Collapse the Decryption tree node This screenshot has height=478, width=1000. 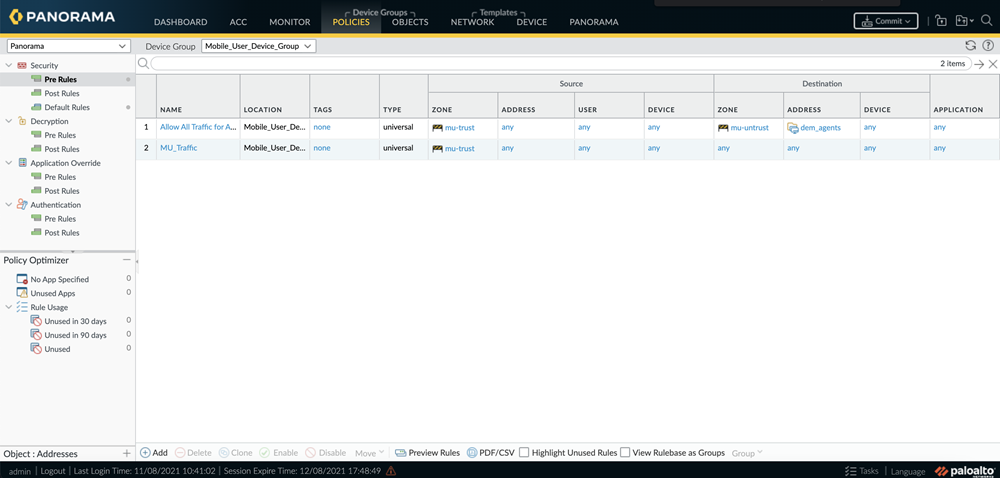9,121
